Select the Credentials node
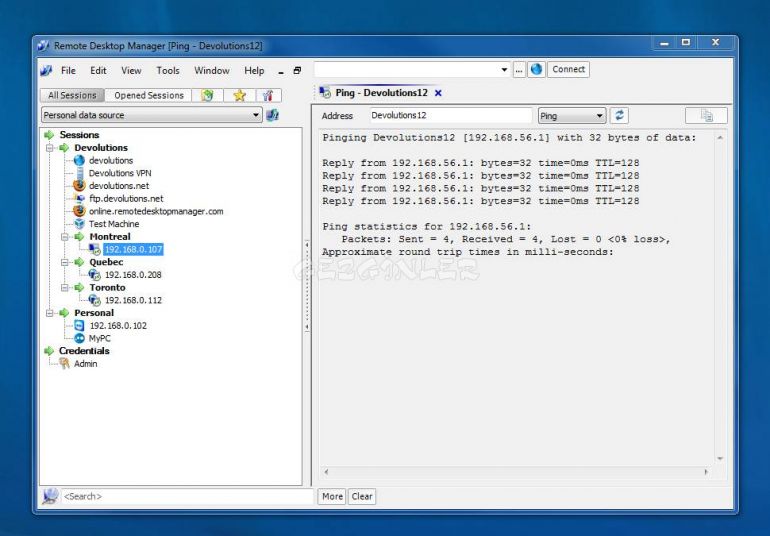This screenshot has width=770, height=536. pos(84,351)
